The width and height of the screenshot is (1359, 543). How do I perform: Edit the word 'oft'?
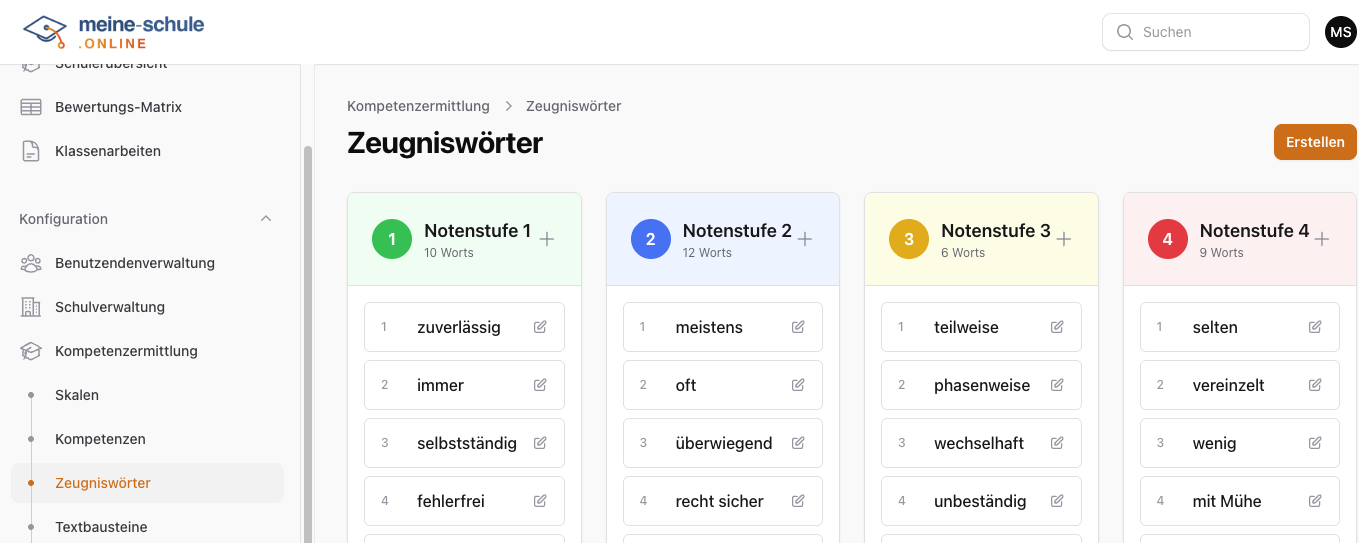point(798,385)
